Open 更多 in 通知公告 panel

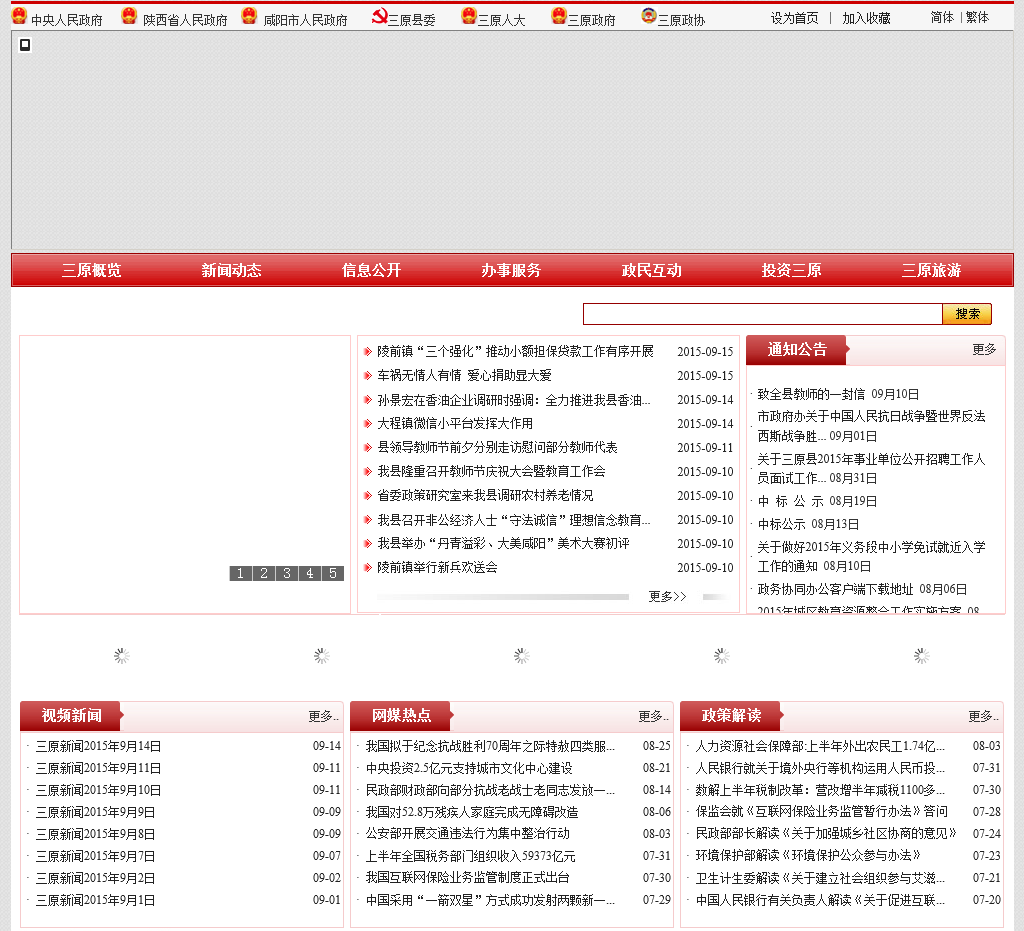pyautogui.click(x=984, y=349)
